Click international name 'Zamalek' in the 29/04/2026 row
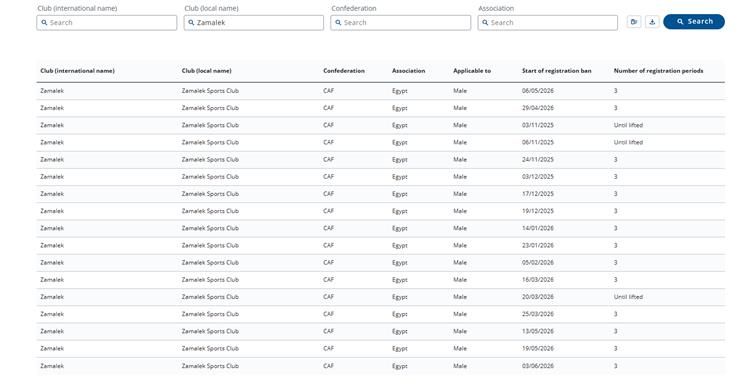The image size is (750, 384). pos(52,108)
